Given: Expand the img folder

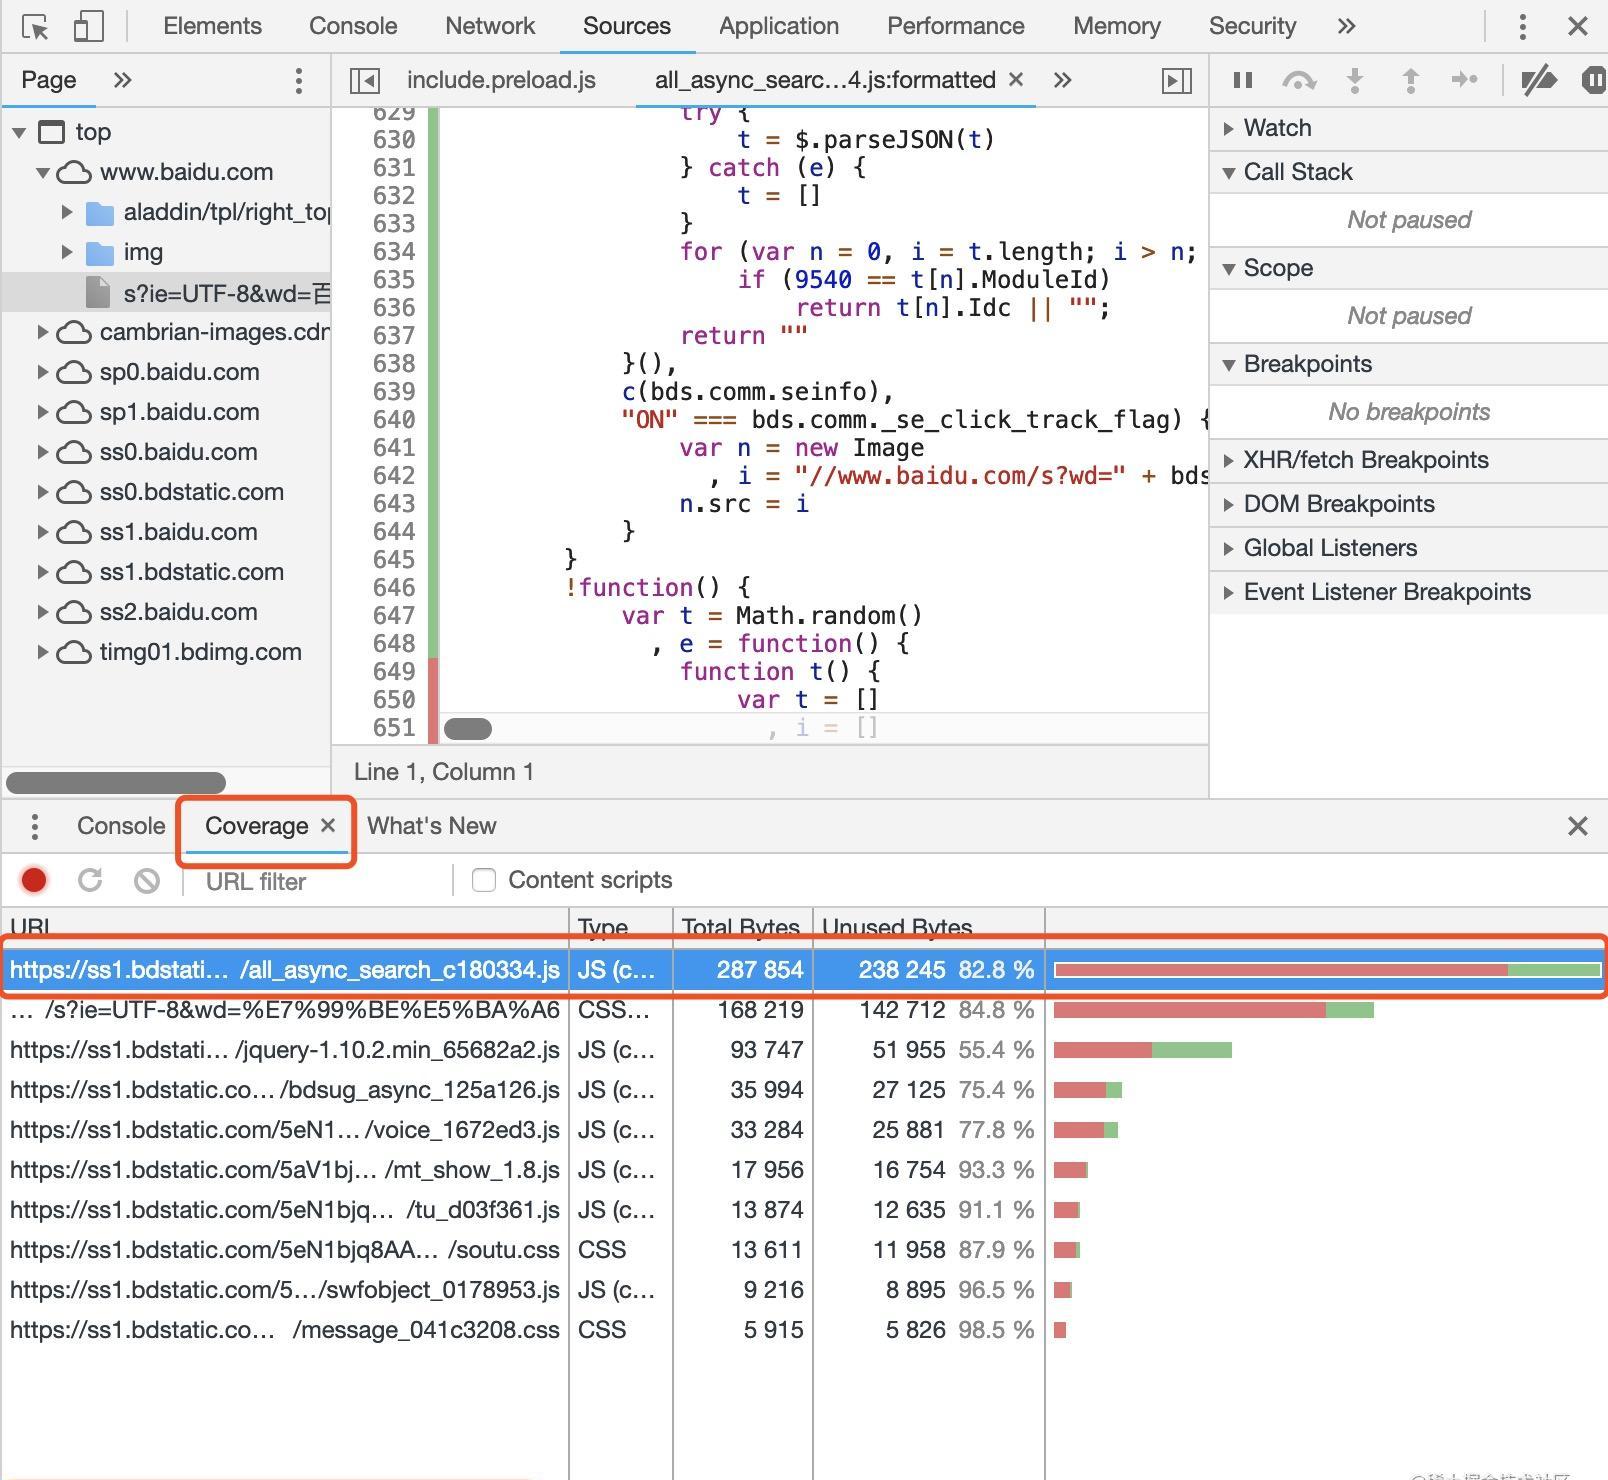Looking at the screenshot, I should click(67, 252).
